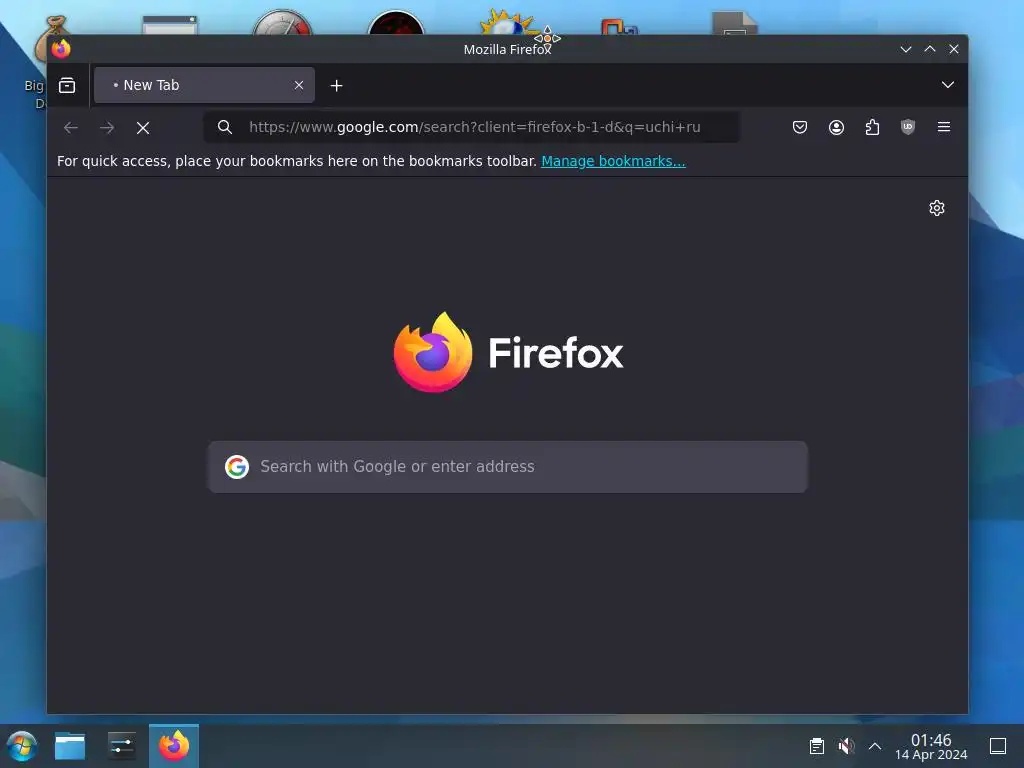This screenshot has width=1024, height=768.
Task: Focus the URL address bar field
Action: [473, 127]
